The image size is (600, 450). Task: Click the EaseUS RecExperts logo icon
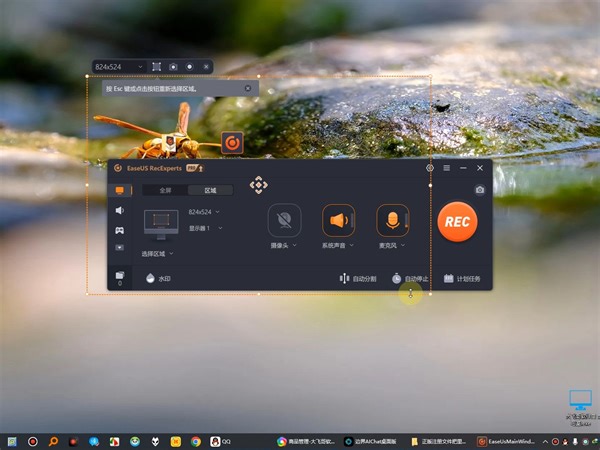pos(118,168)
